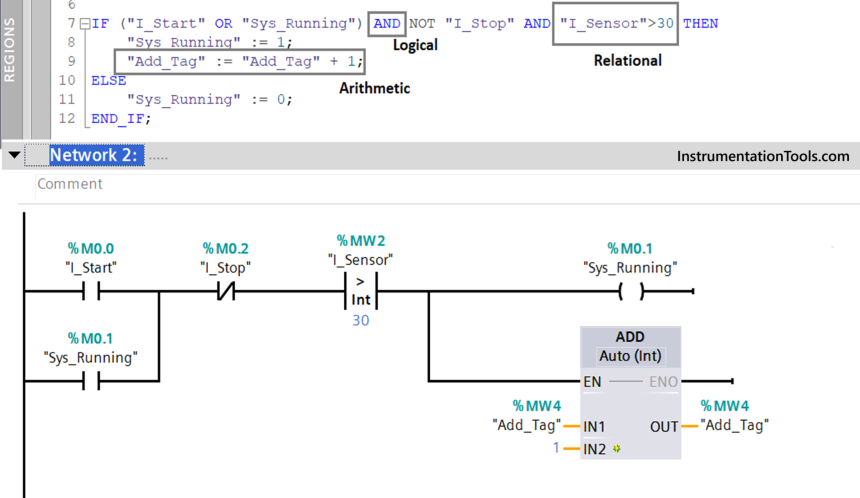
Task: Click line number 9 in the gutter
Action: 71,61
